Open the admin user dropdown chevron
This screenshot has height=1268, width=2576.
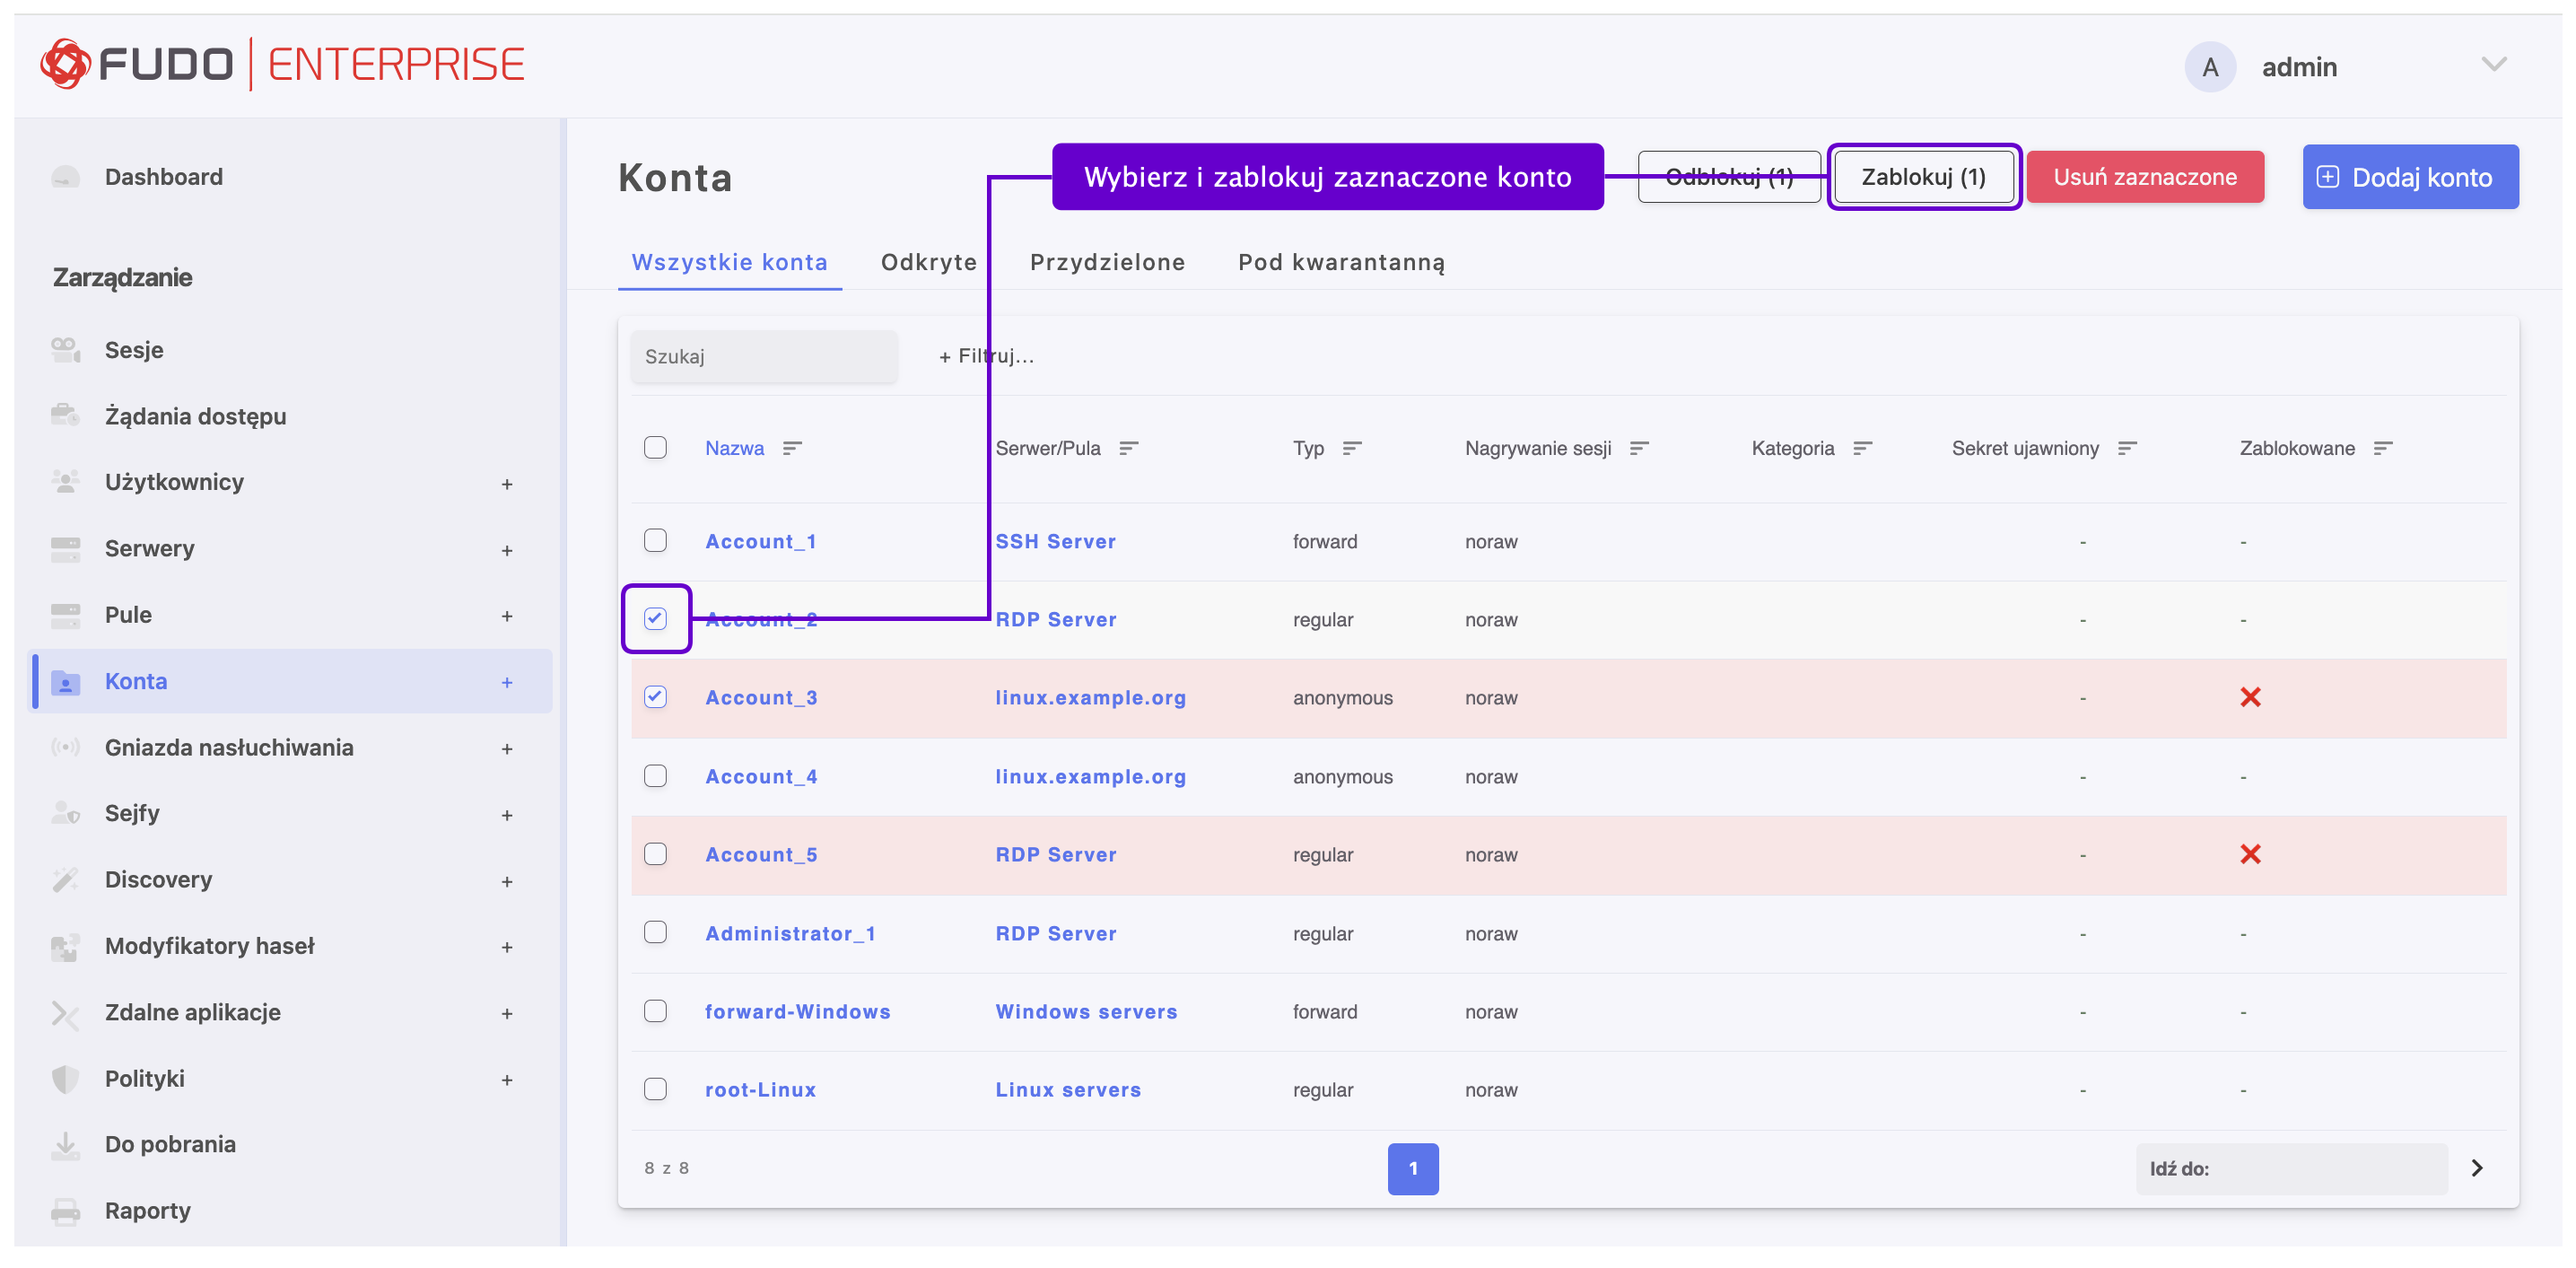pyautogui.click(x=2493, y=65)
